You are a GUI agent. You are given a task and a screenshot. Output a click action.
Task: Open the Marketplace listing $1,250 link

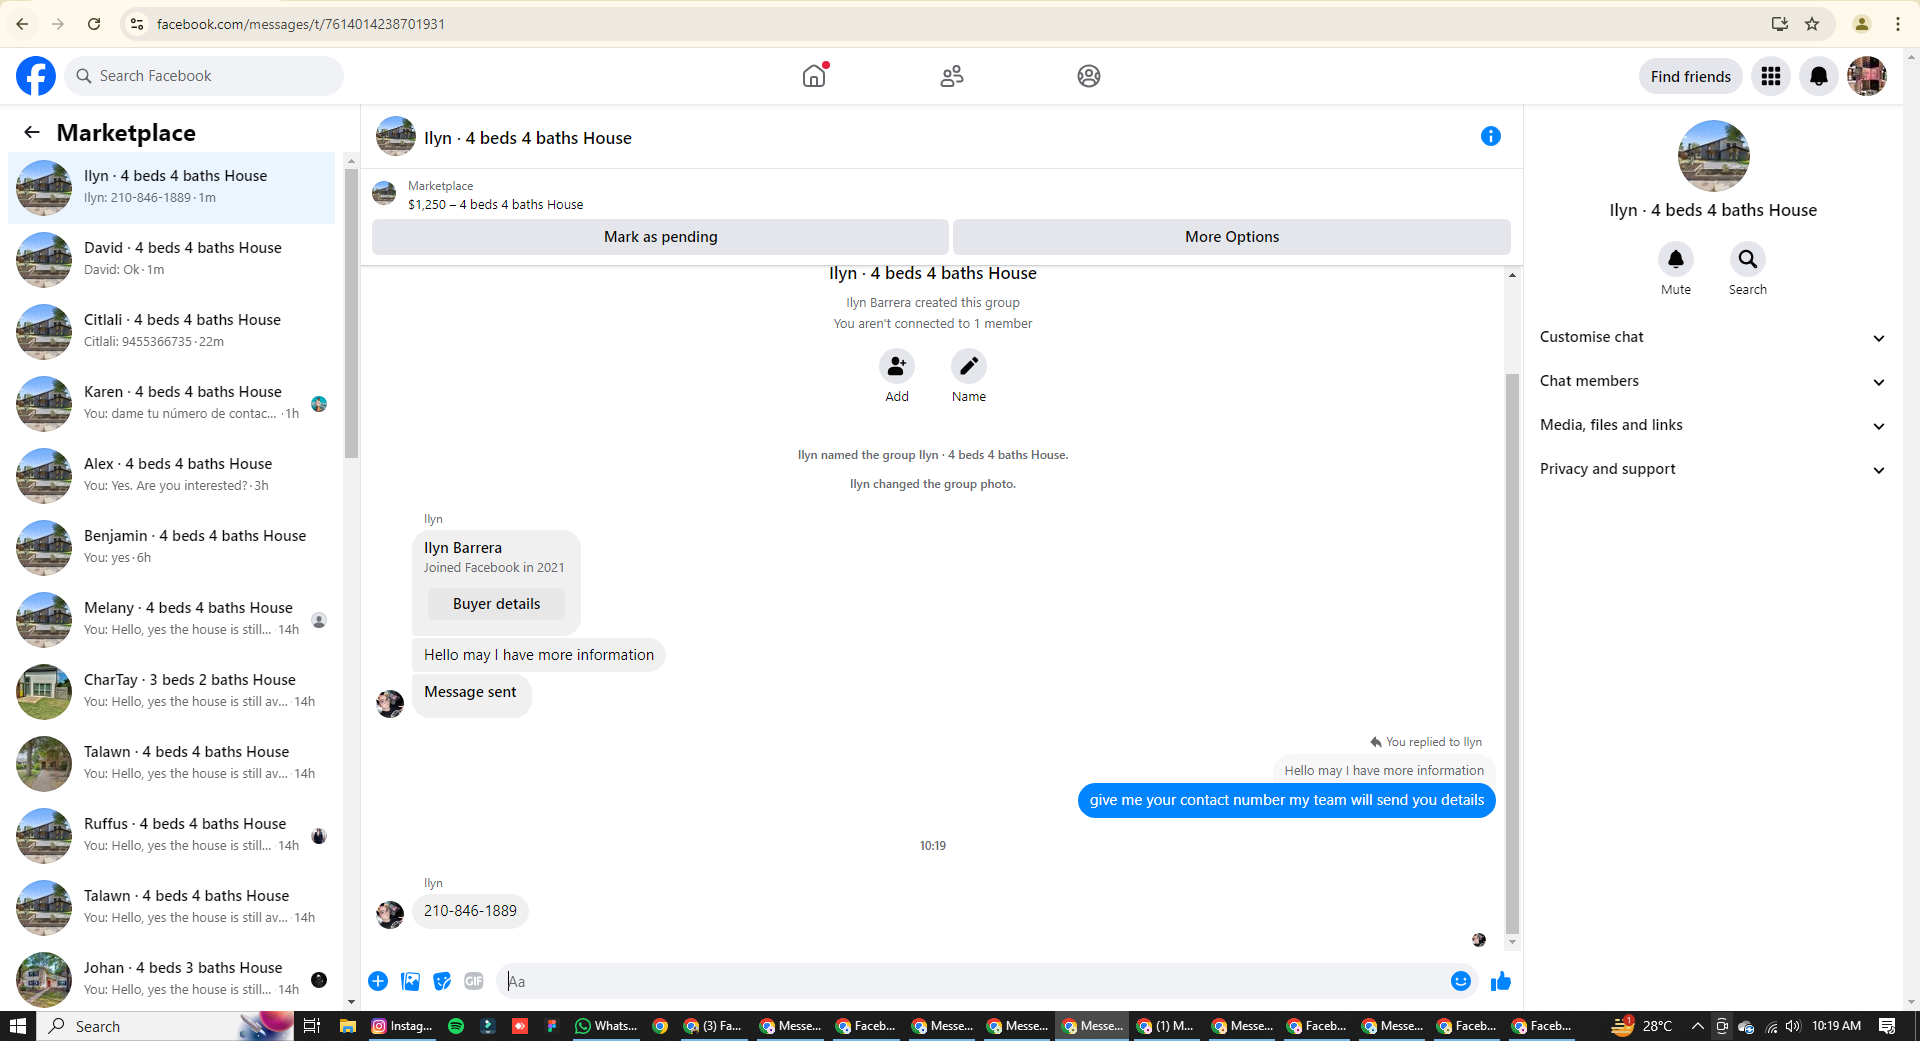coord(495,205)
